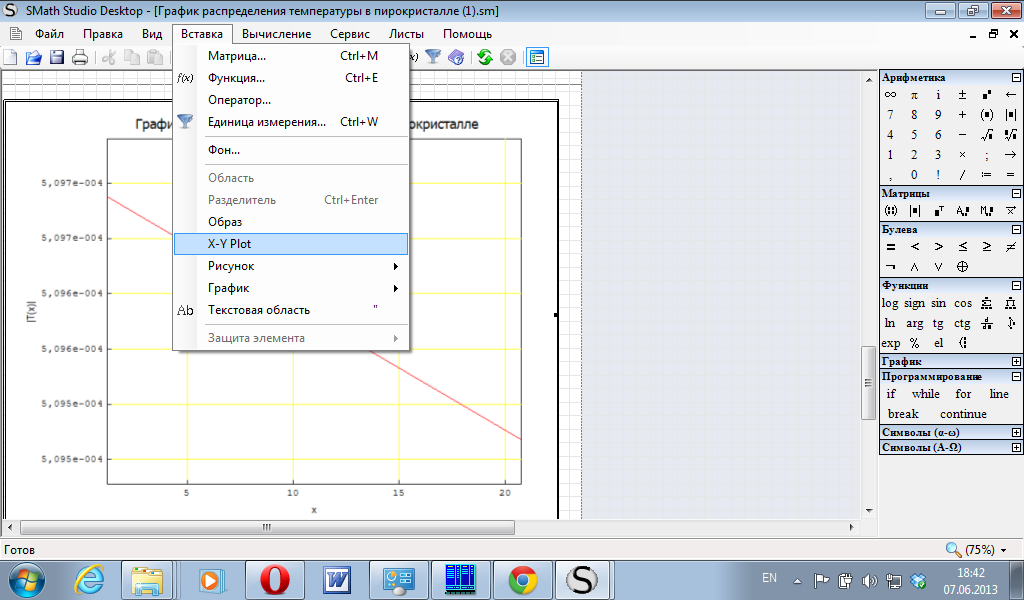Click the Save diskette toolbar icon
Screen dimensions: 1024x600
(57, 57)
